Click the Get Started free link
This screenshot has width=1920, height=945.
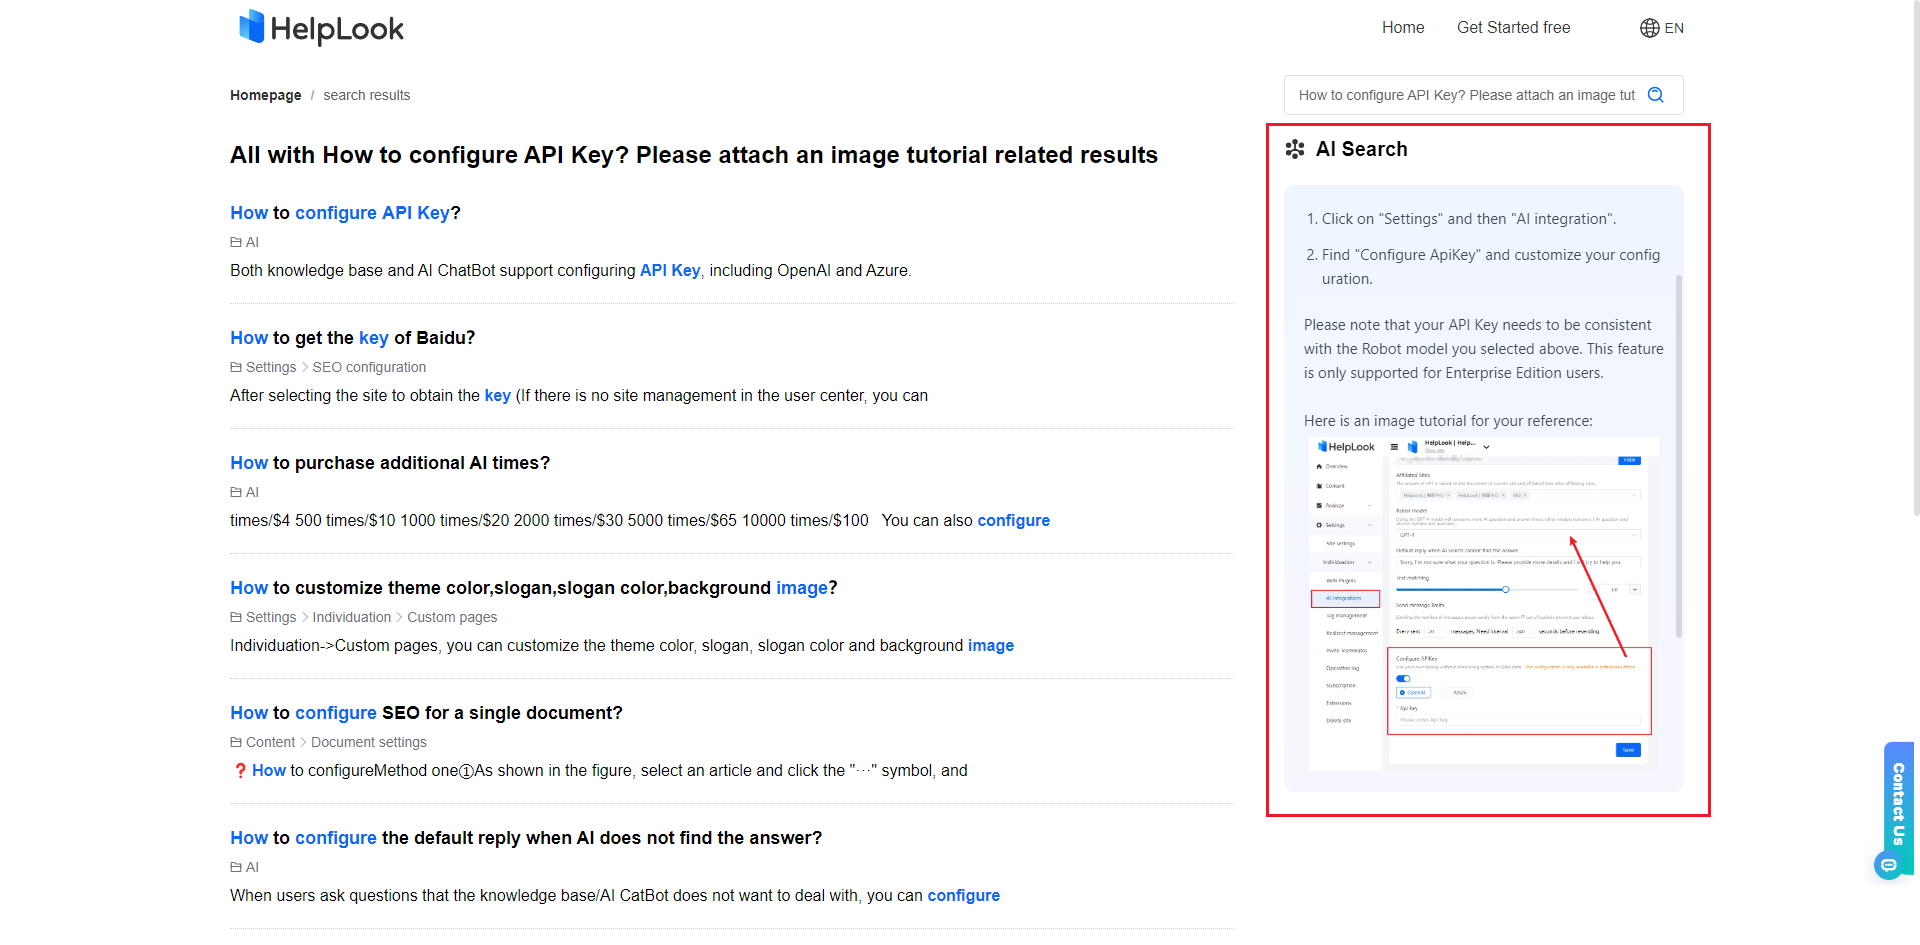click(x=1513, y=27)
